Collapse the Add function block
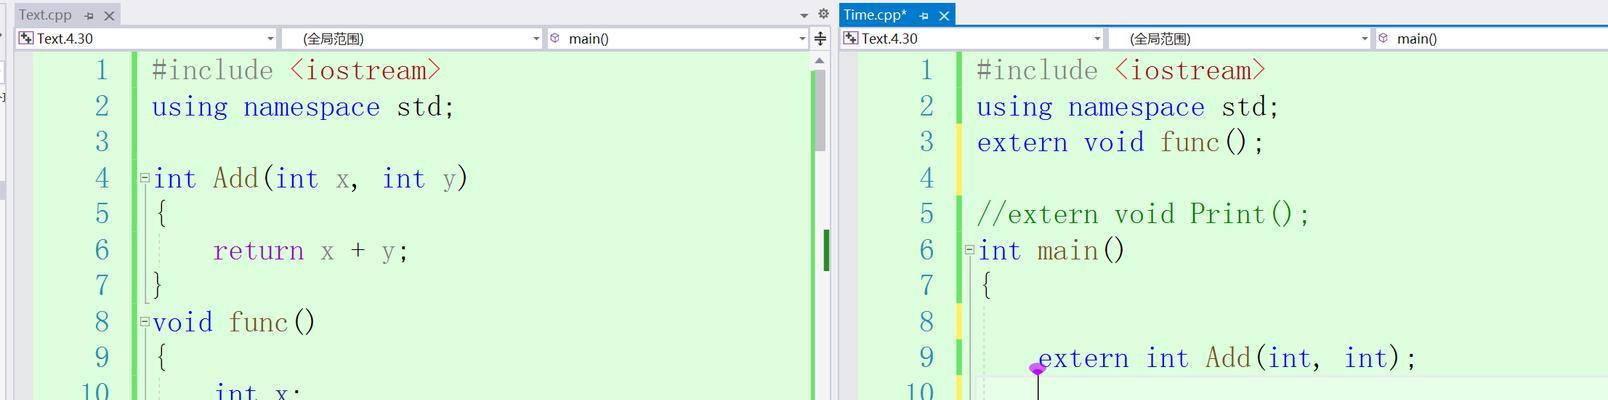Screen dimensions: 1608x400 (x=144, y=178)
